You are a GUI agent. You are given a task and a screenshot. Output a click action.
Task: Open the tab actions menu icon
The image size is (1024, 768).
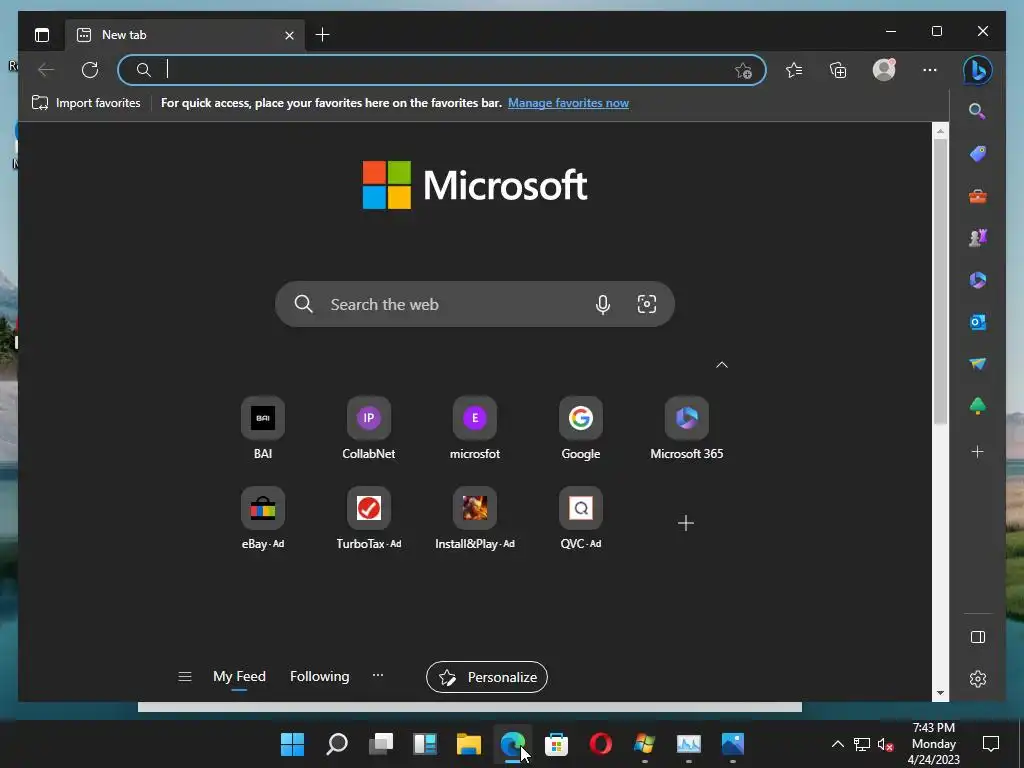coord(42,35)
